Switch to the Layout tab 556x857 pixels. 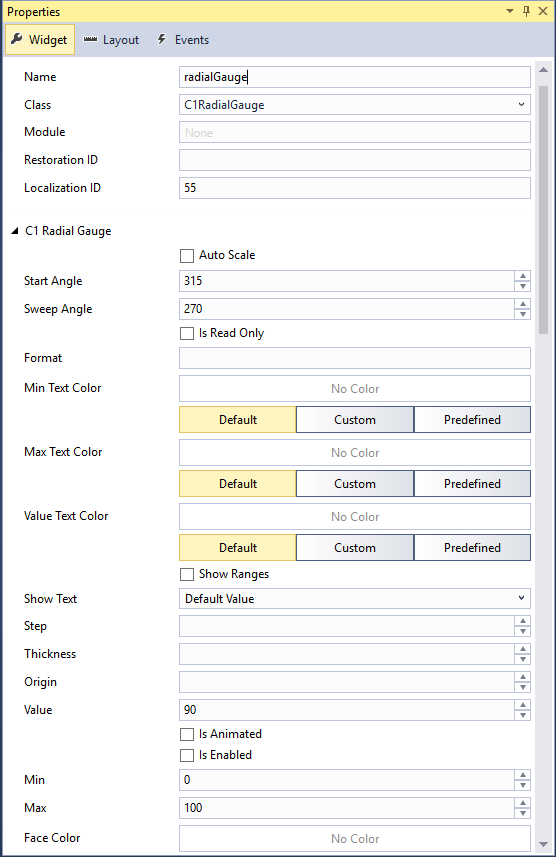(111, 40)
